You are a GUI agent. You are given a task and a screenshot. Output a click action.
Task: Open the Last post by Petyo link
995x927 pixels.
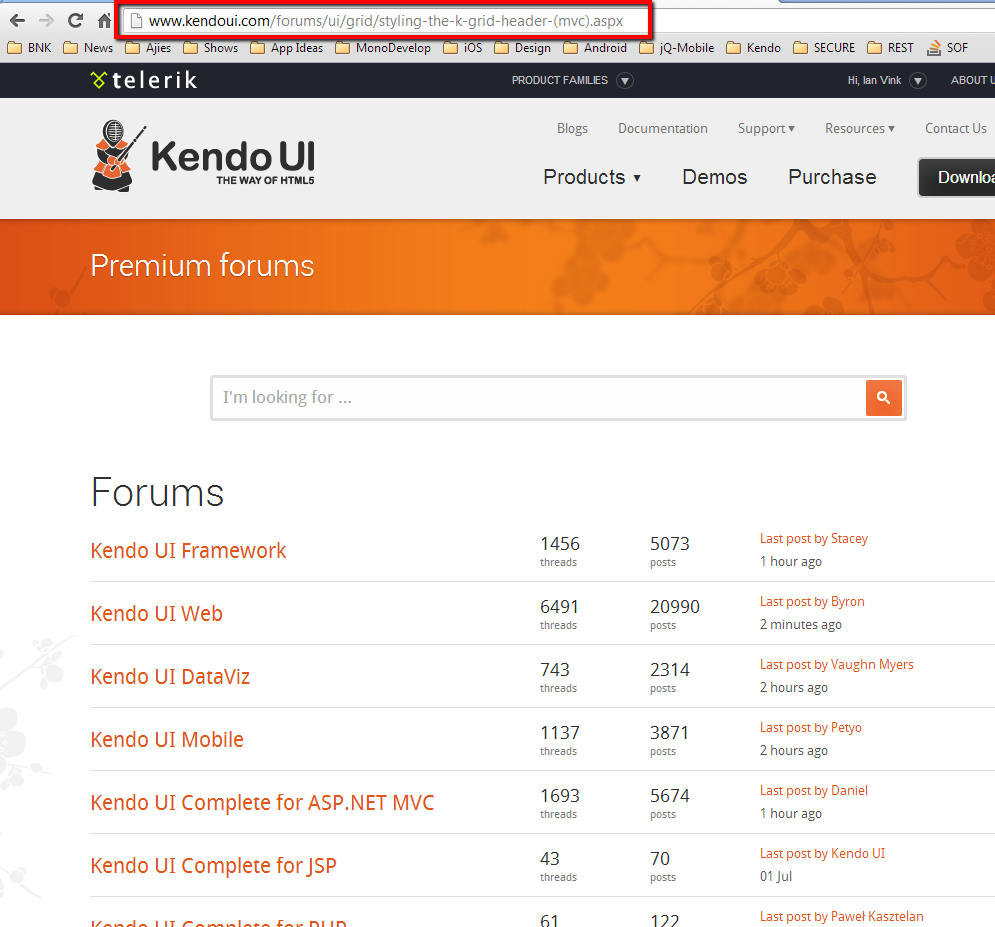pos(811,727)
